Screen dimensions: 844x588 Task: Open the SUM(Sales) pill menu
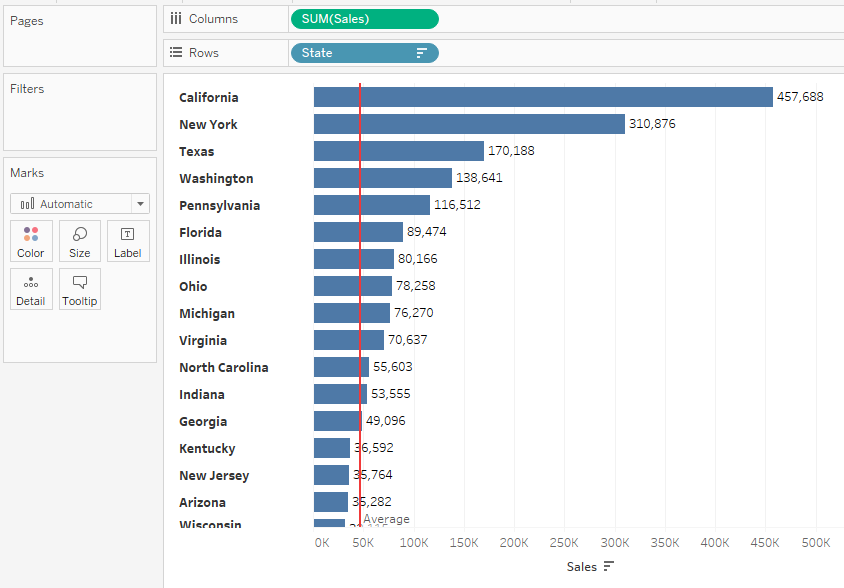(x=430, y=18)
